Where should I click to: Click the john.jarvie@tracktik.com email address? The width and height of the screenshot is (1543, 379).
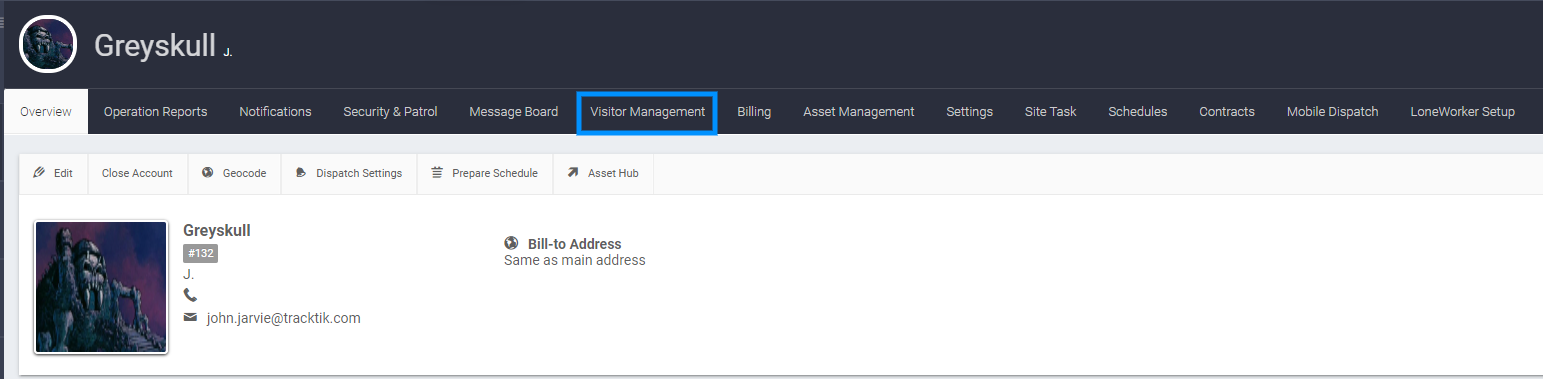[283, 318]
